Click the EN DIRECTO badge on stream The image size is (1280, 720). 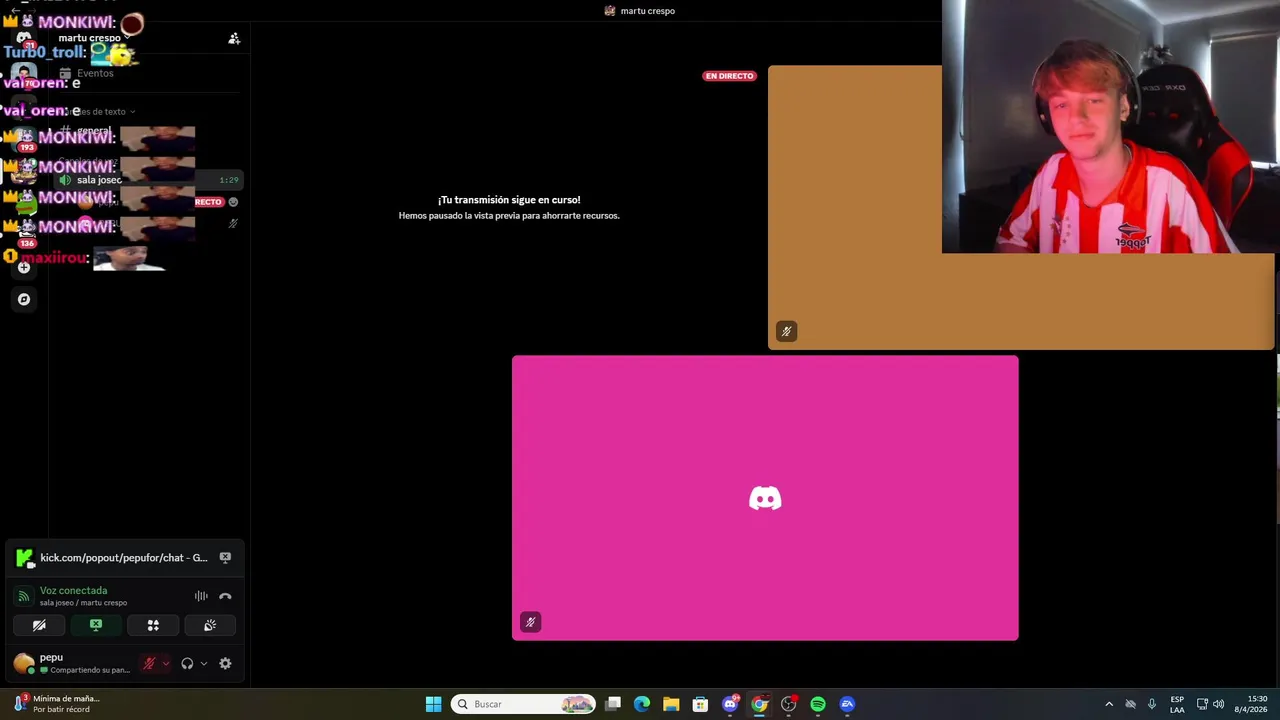click(x=729, y=76)
